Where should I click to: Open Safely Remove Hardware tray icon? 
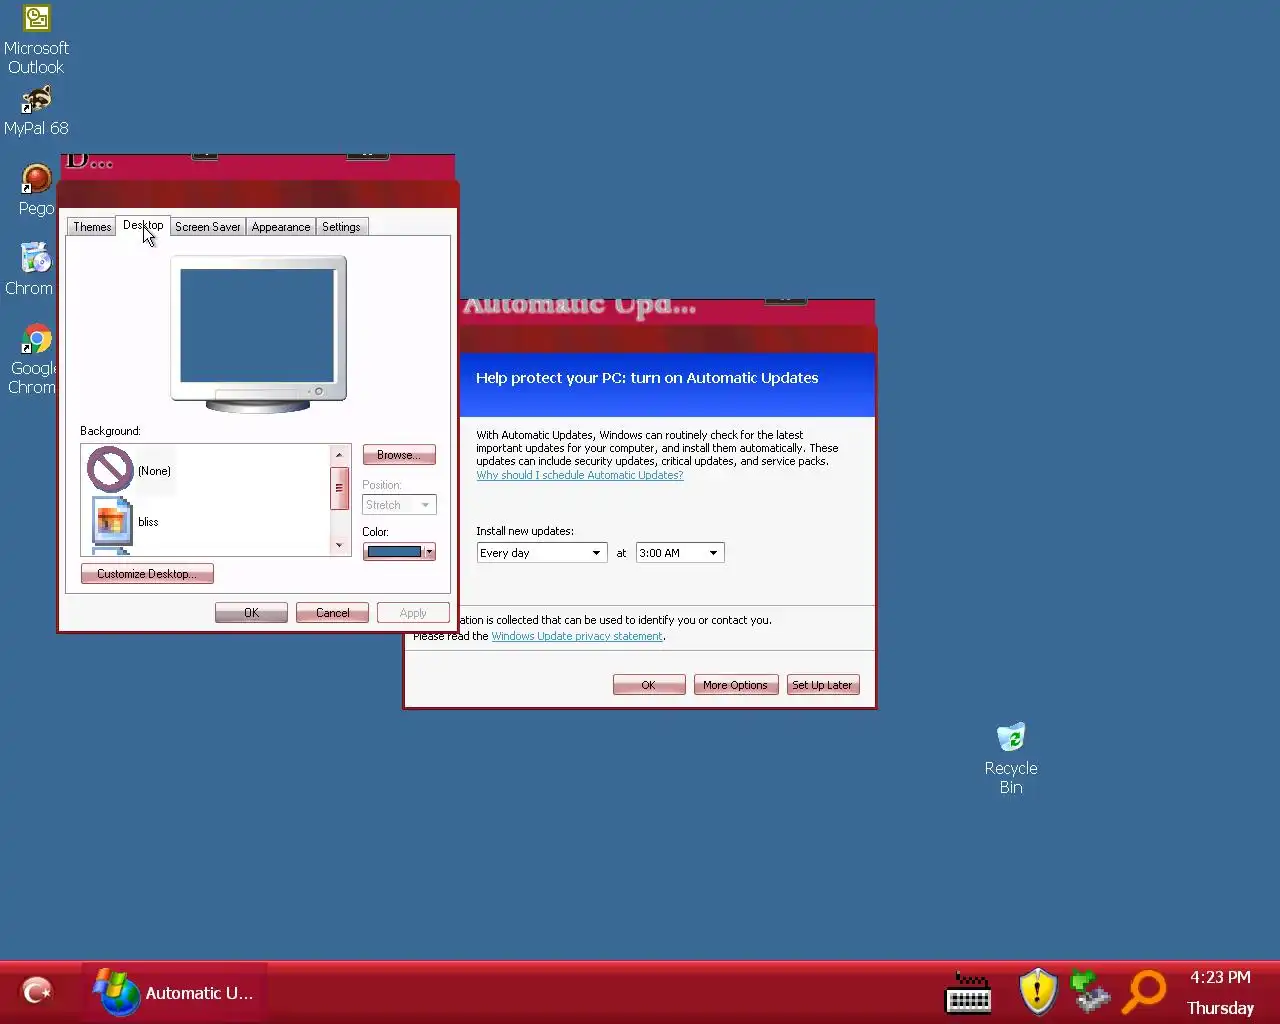(x=1090, y=992)
